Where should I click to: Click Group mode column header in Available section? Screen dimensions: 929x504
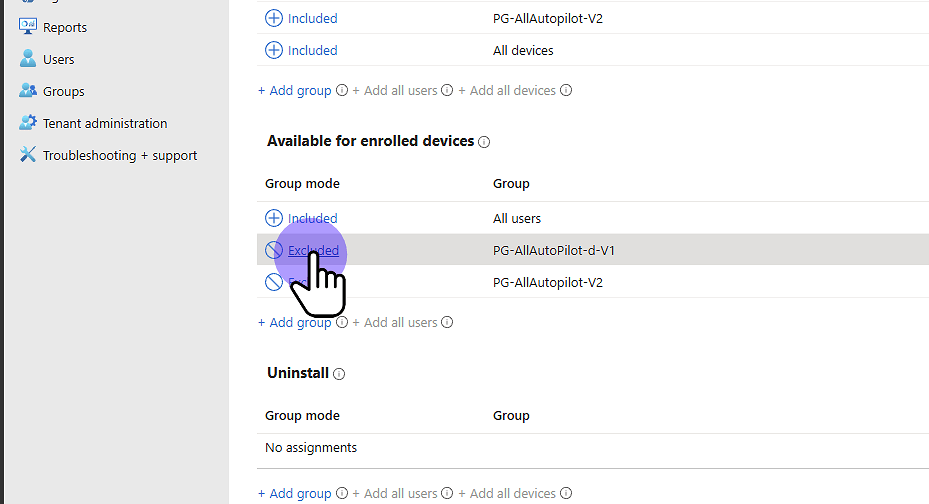point(302,184)
